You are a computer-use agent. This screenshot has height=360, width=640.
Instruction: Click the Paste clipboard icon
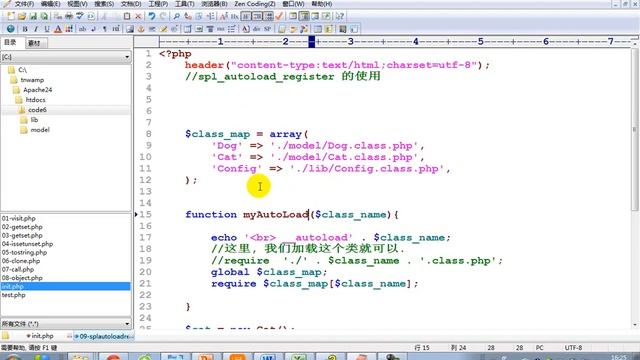click(127, 16)
